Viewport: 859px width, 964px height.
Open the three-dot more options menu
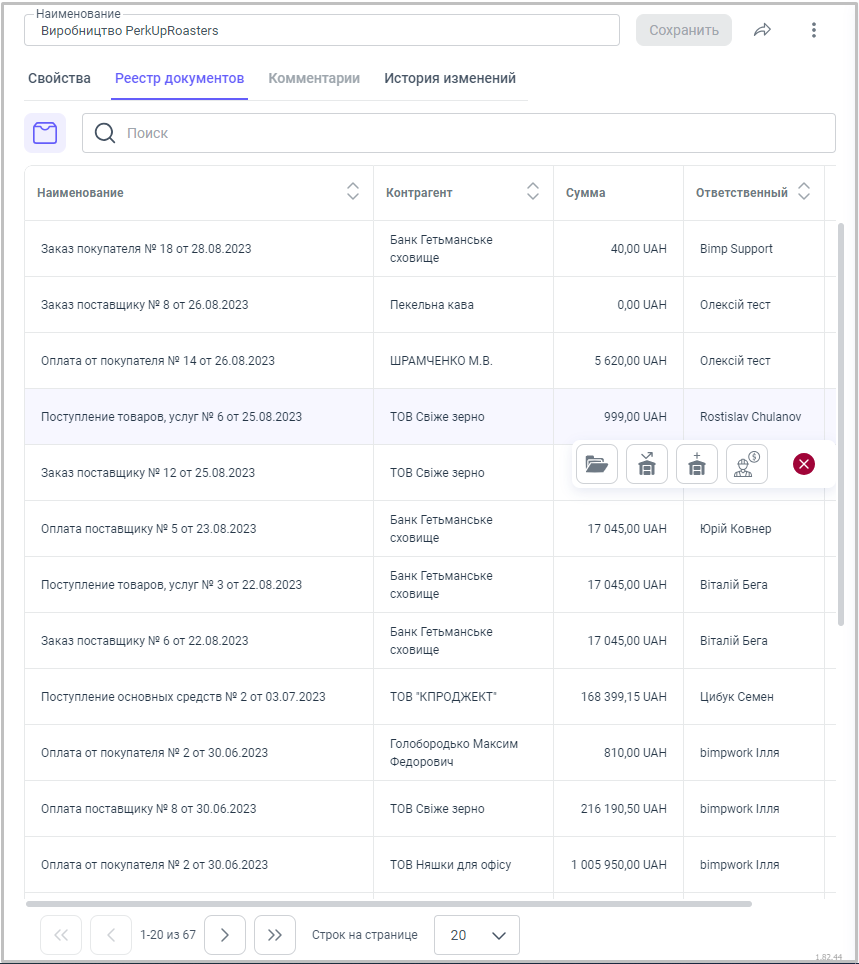(814, 30)
